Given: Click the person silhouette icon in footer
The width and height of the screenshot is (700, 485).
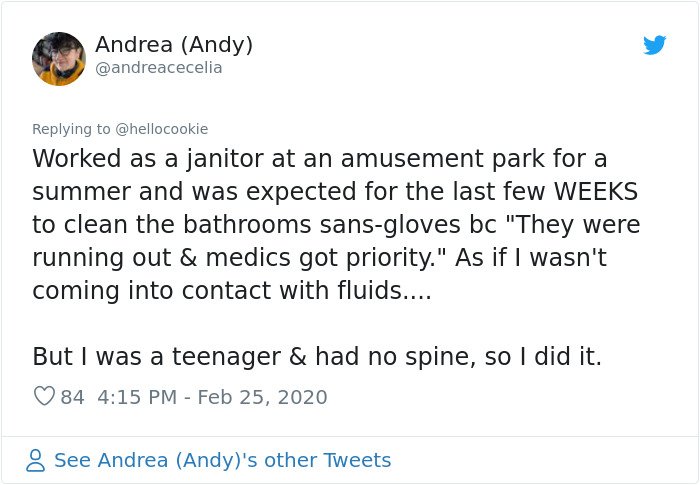Looking at the screenshot, I should click(x=36, y=460).
